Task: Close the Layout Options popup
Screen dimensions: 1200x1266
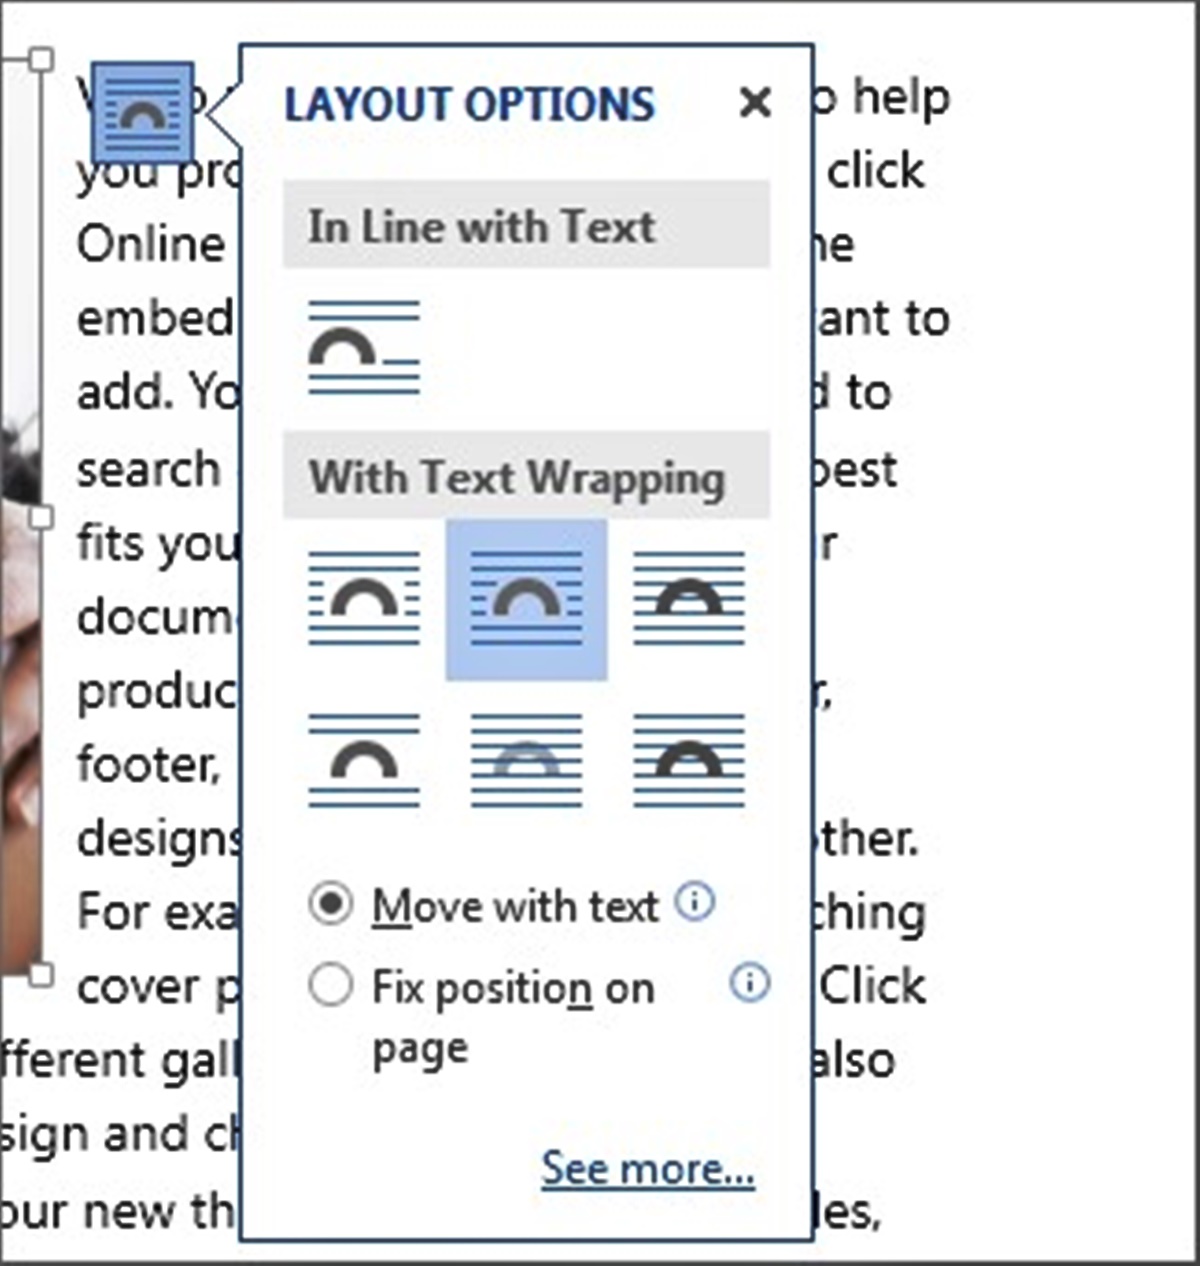Action: click(x=755, y=102)
